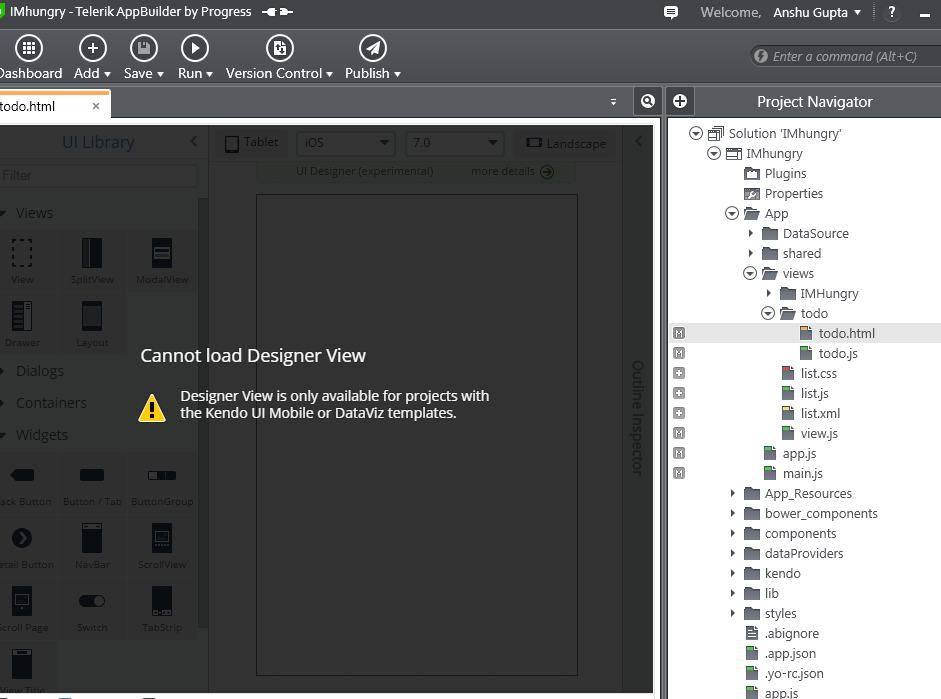Image resolution: width=941 pixels, height=699 pixels.
Task: Click the Publish paper plane icon
Action: 373,48
